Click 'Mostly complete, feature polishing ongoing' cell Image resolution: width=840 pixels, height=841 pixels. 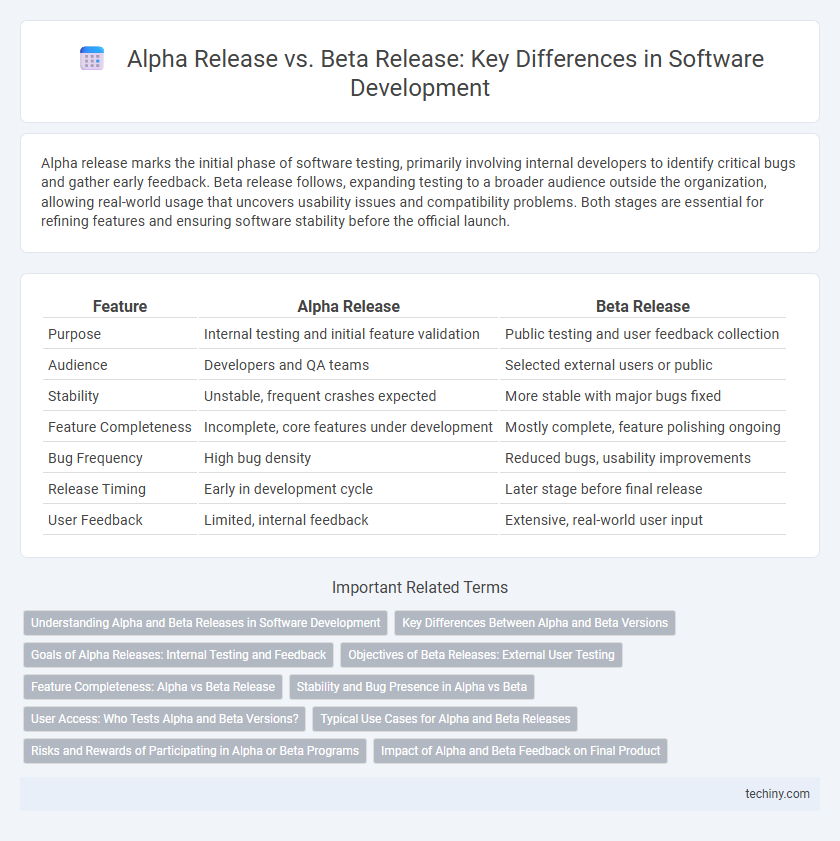pos(643,427)
